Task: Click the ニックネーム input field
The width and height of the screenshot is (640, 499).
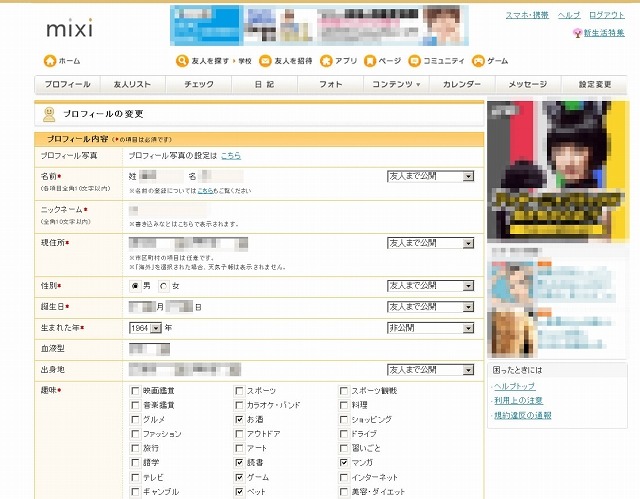Action: (169, 211)
